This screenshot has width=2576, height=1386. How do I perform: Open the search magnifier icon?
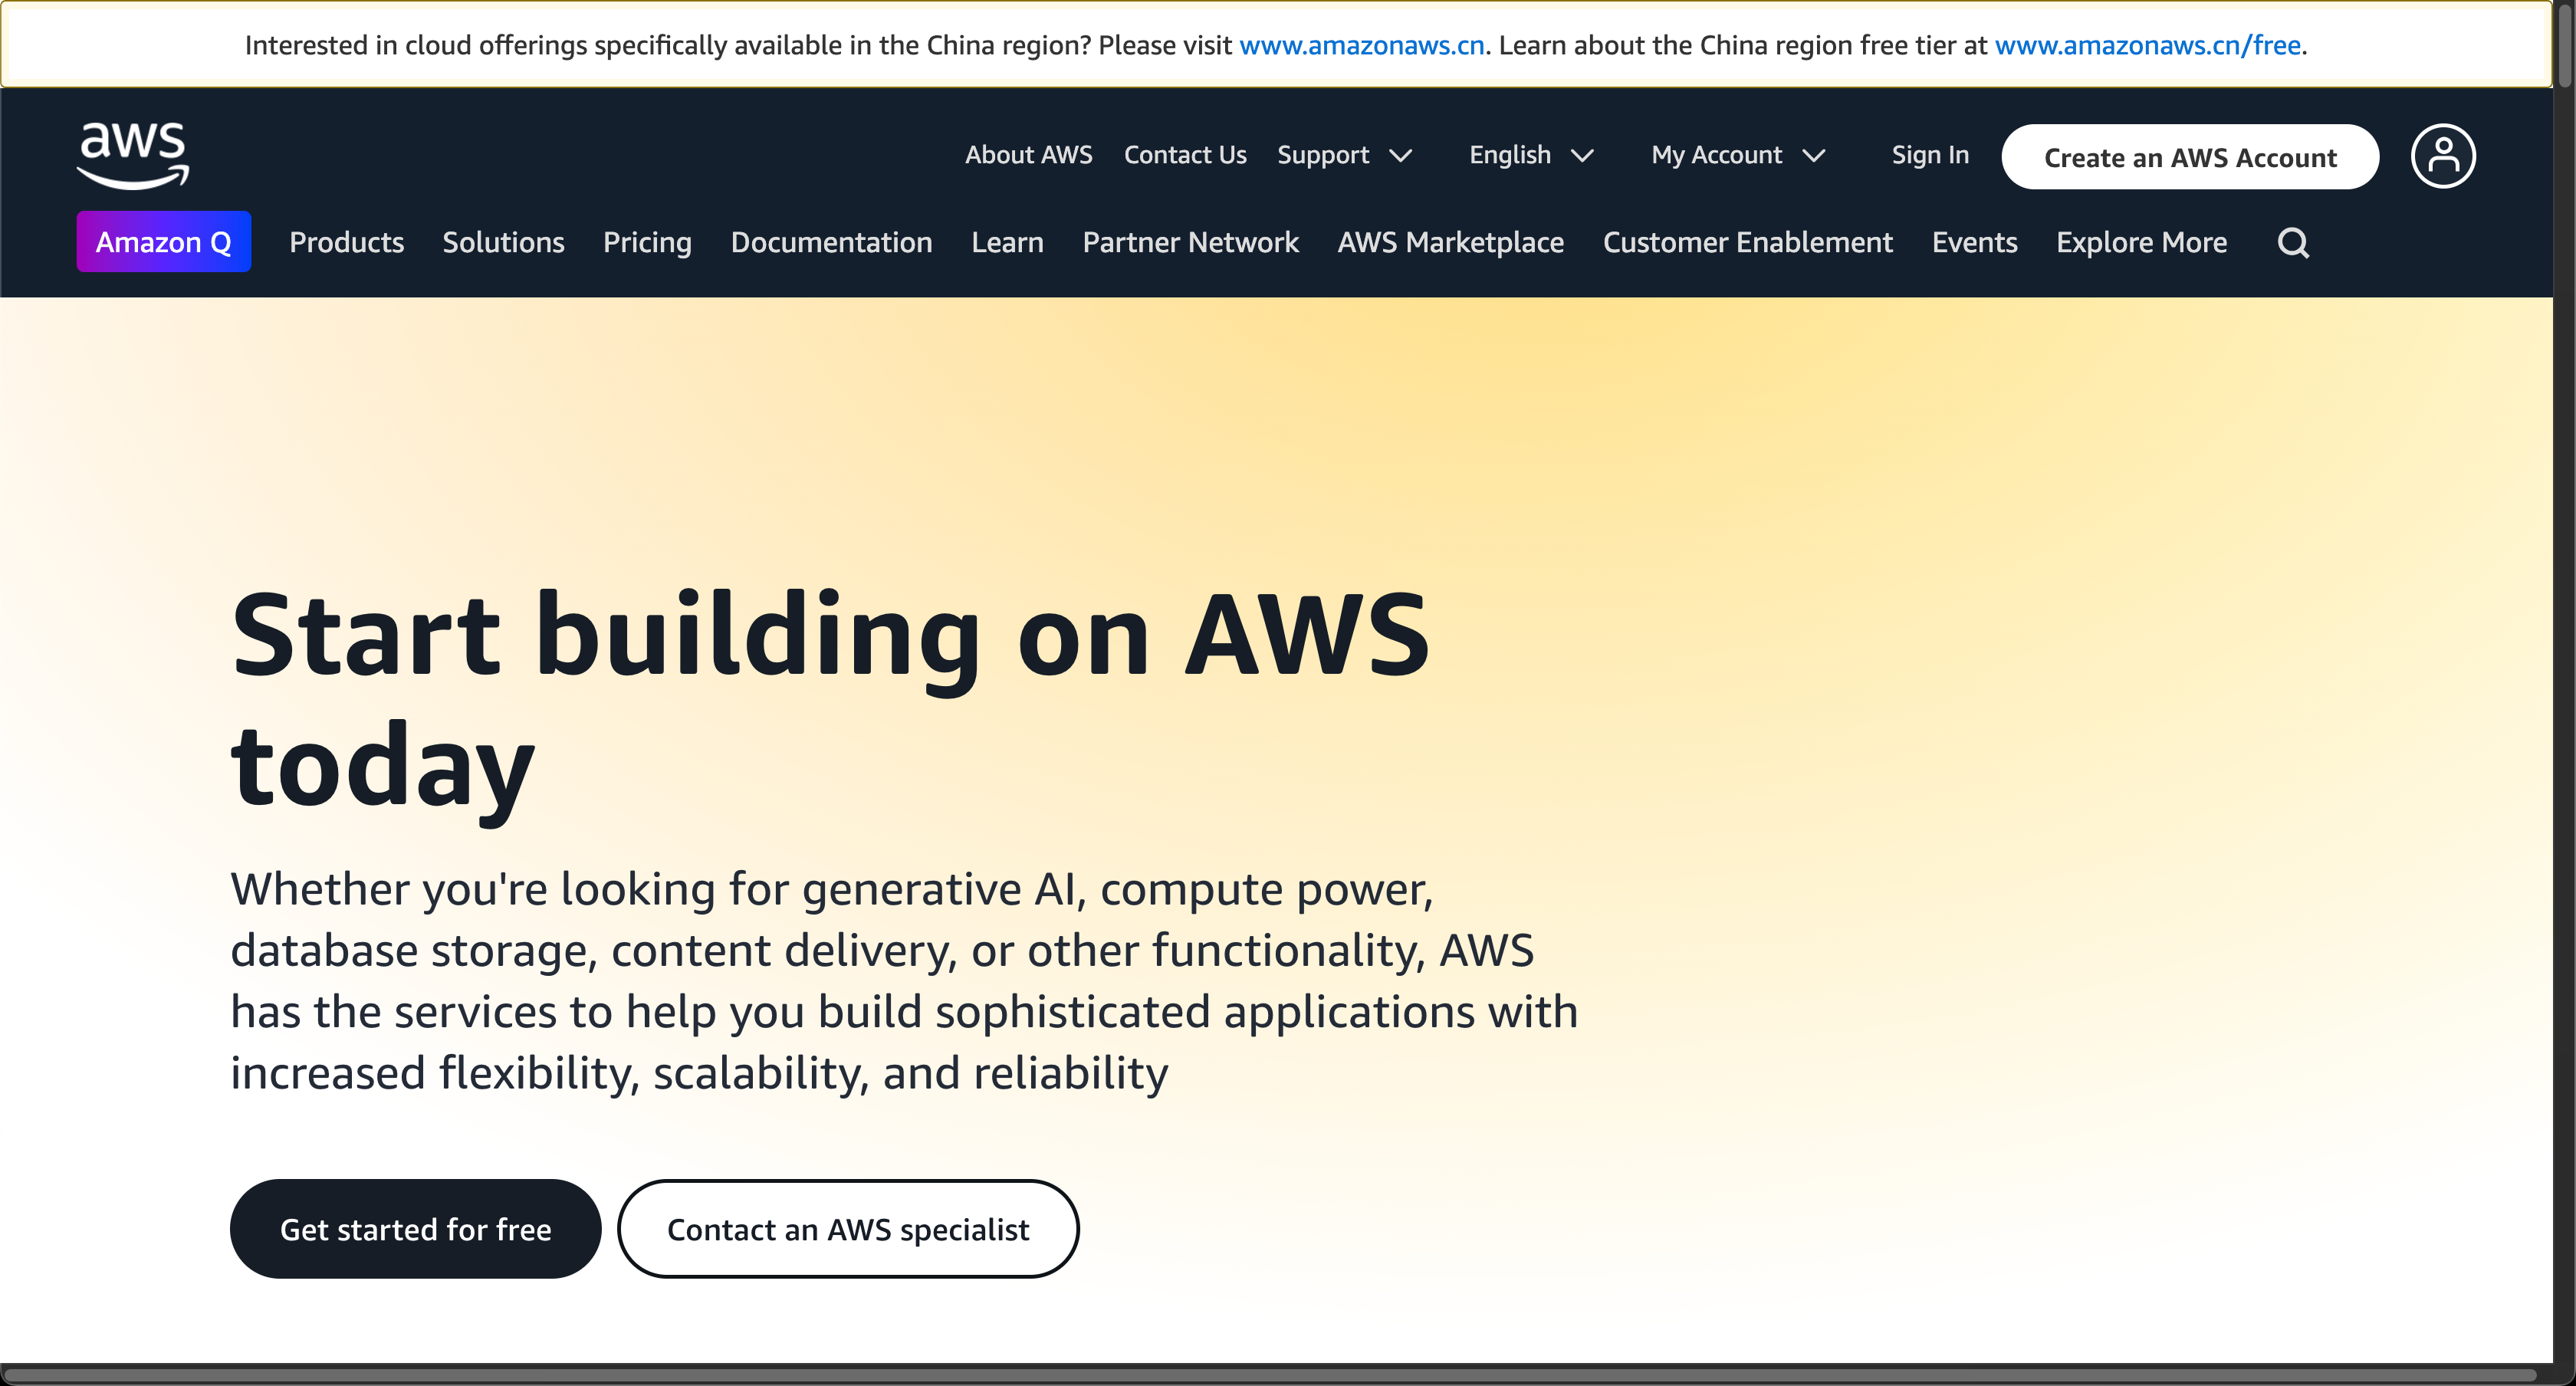tap(2293, 243)
